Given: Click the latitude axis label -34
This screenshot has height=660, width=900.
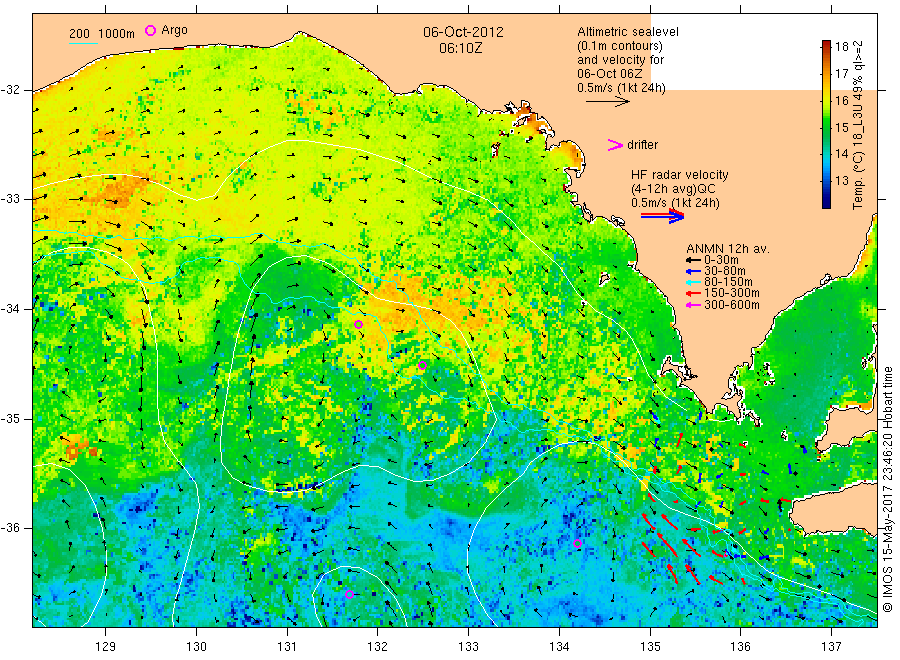Looking at the screenshot, I should point(10,309).
